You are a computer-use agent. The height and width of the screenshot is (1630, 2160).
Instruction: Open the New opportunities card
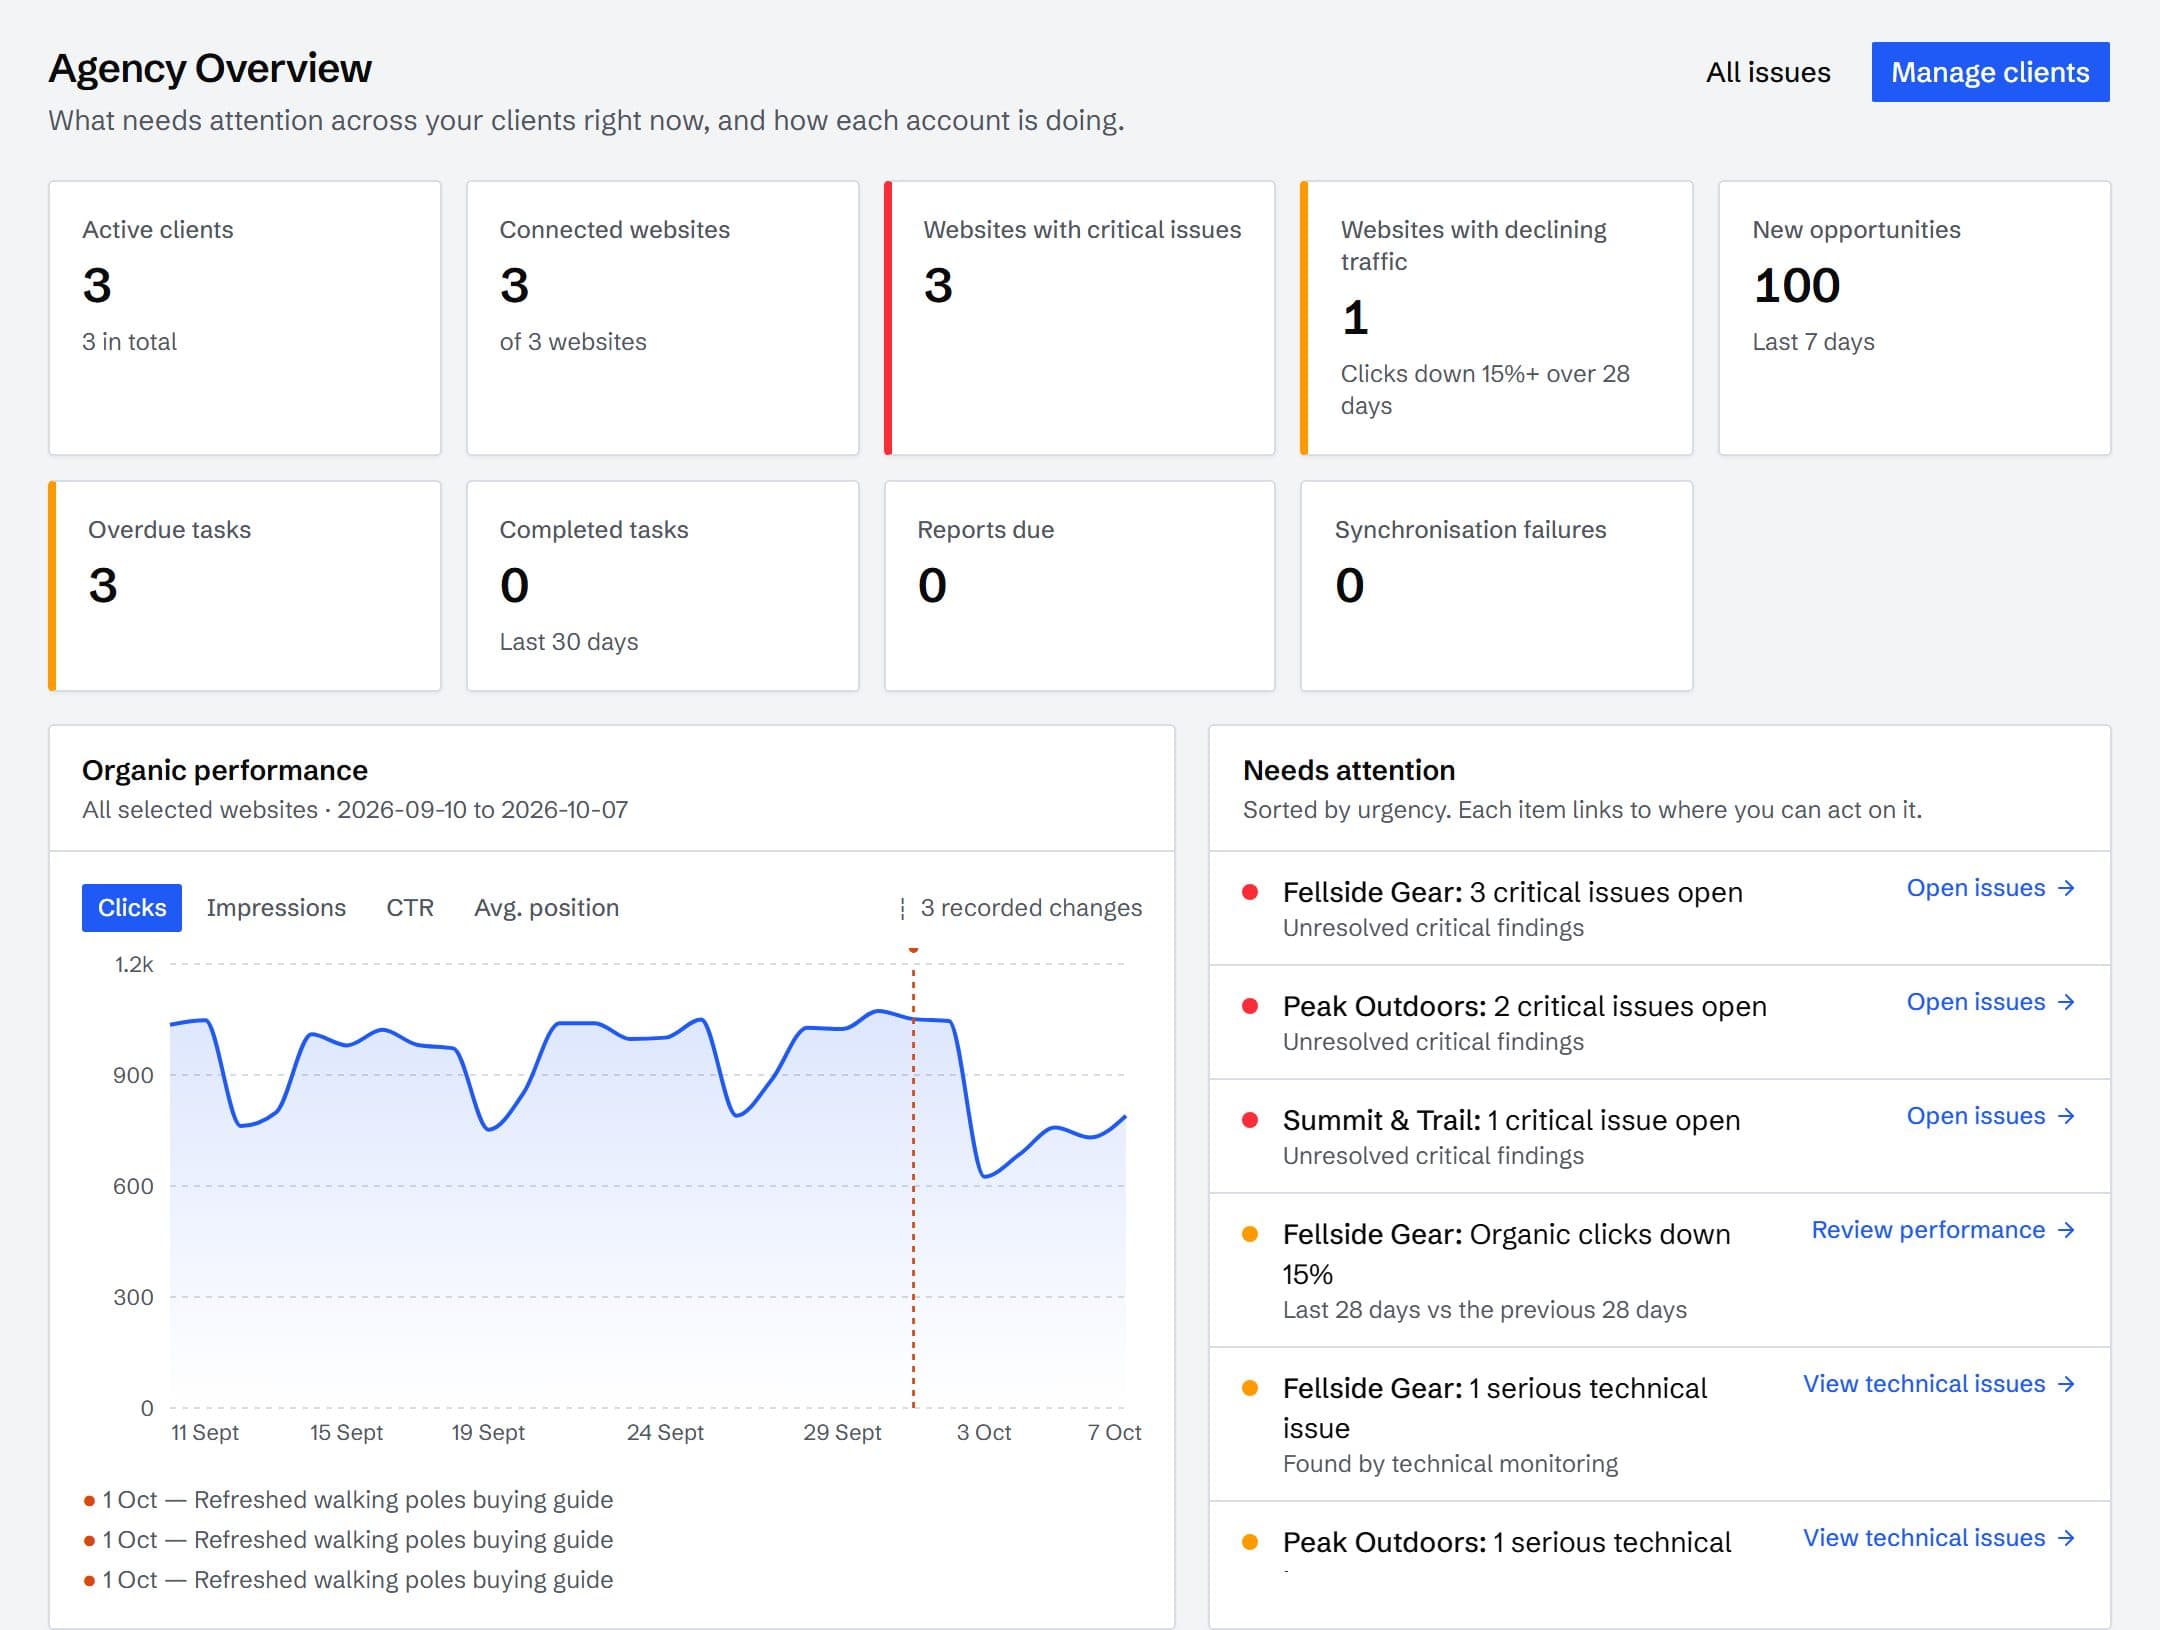point(1915,318)
